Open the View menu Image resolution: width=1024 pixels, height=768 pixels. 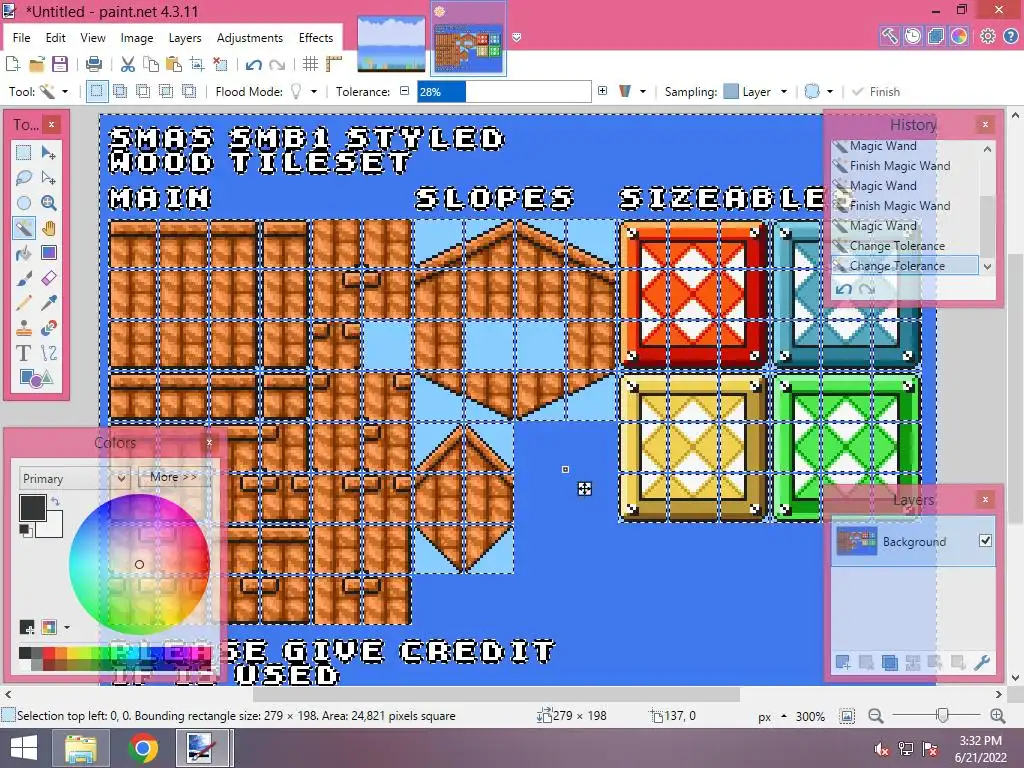coord(93,38)
